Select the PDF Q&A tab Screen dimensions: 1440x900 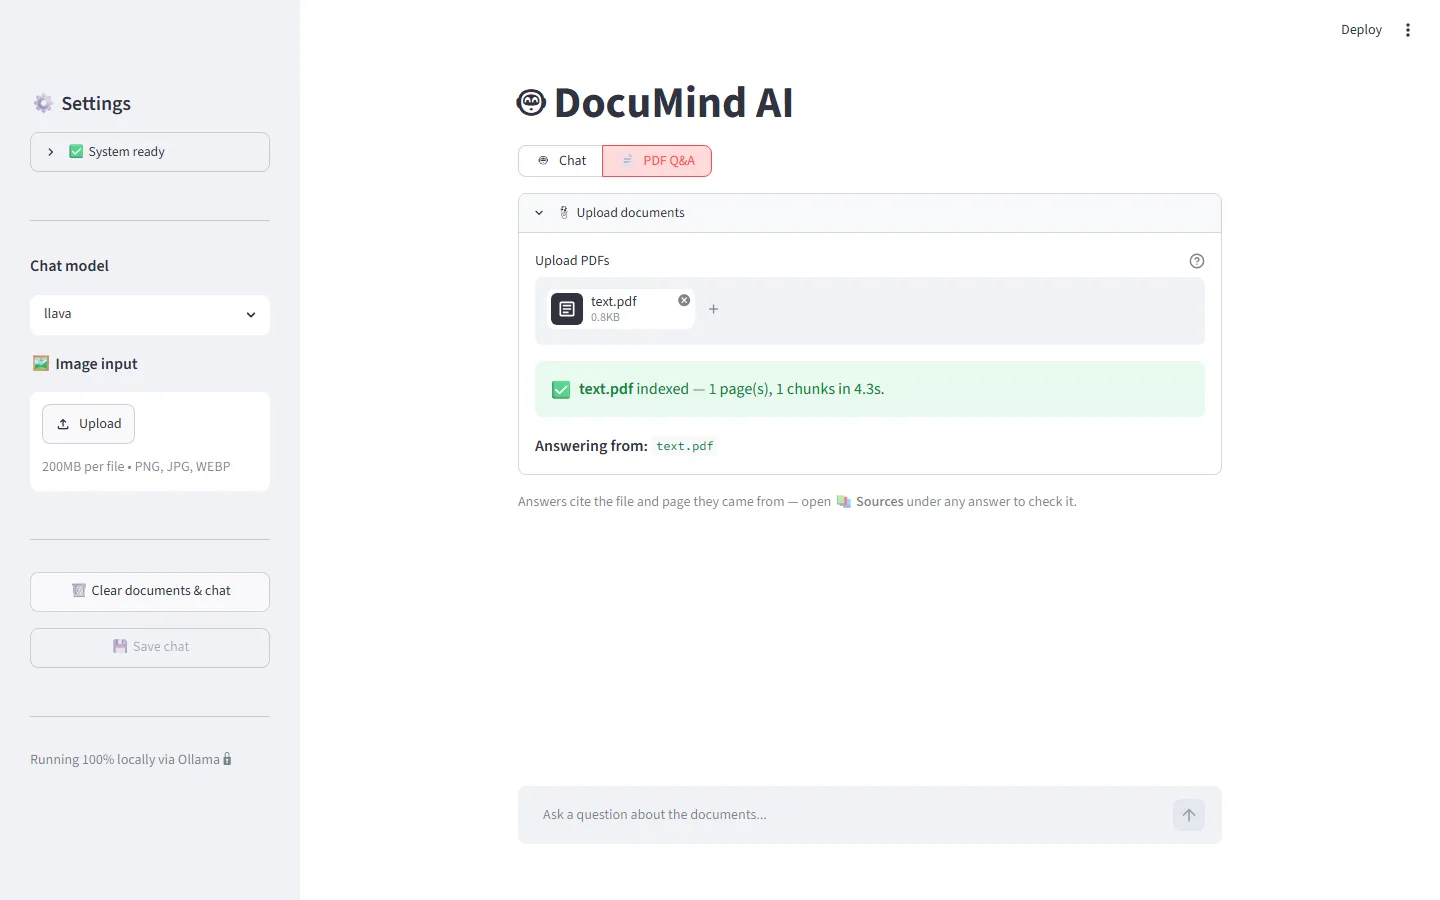tap(657, 161)
